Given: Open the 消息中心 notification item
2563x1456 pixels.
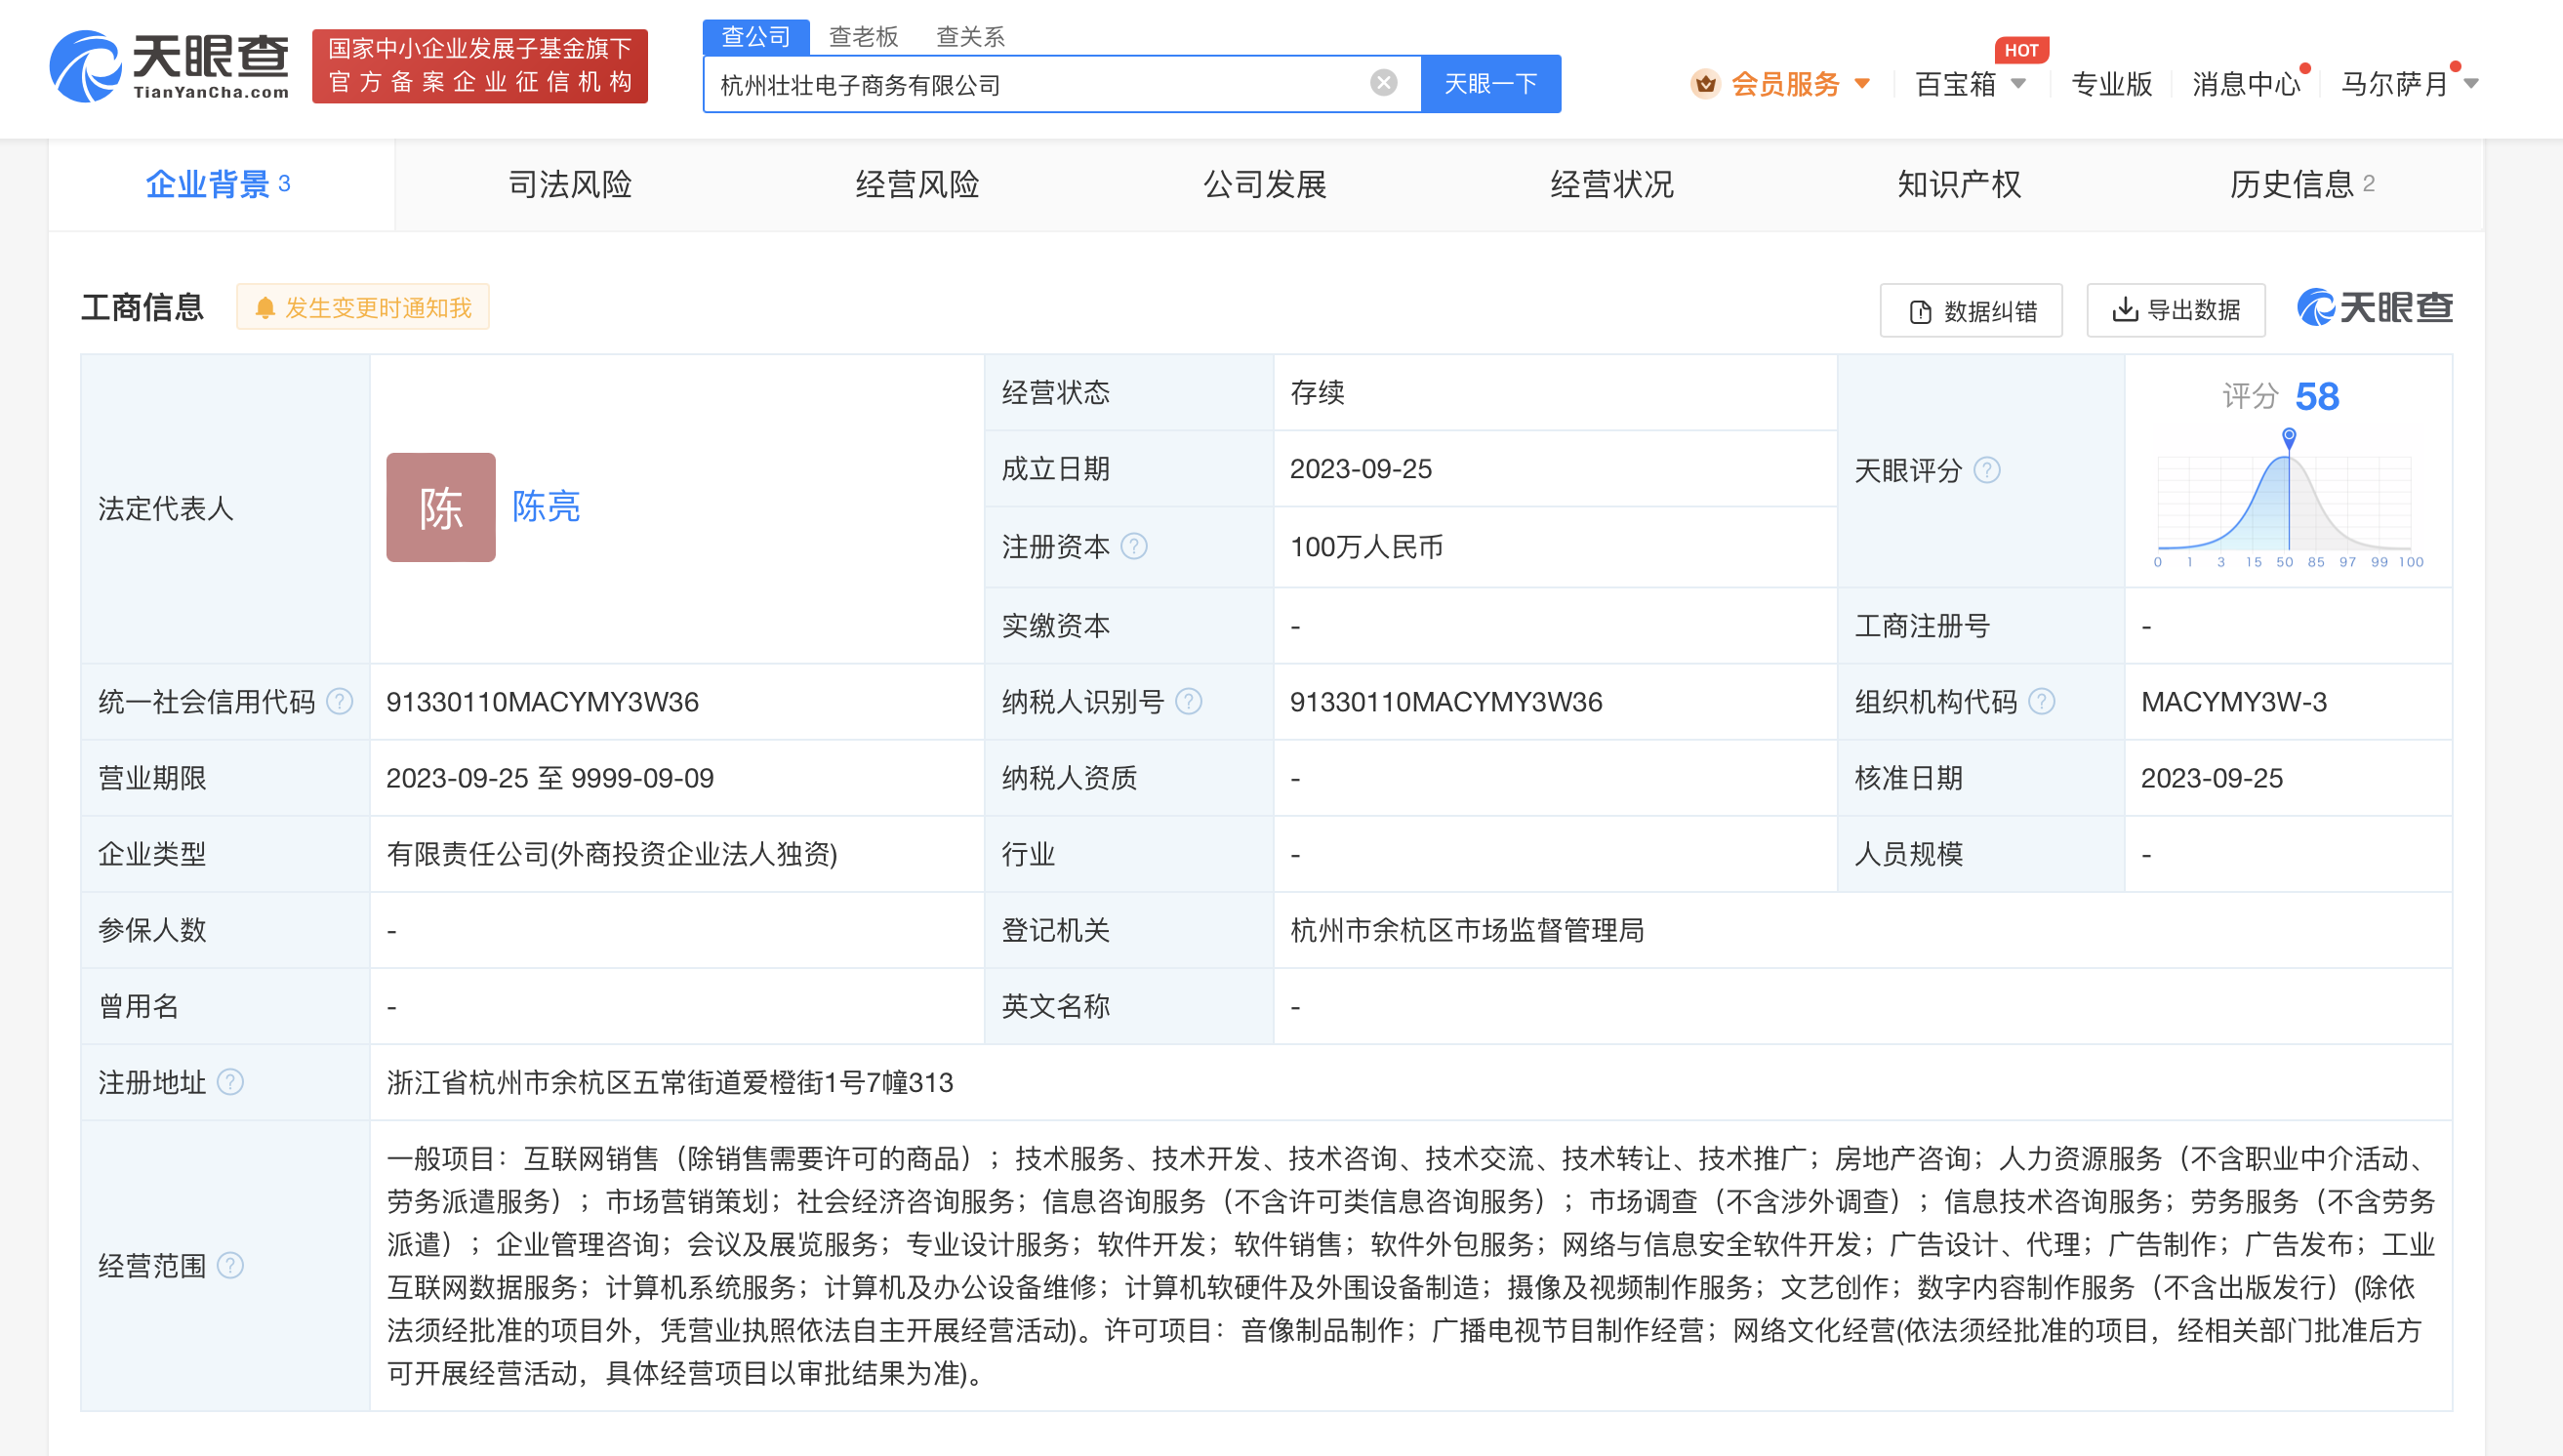Looking at the screenshot, I should pos(2245,84).
